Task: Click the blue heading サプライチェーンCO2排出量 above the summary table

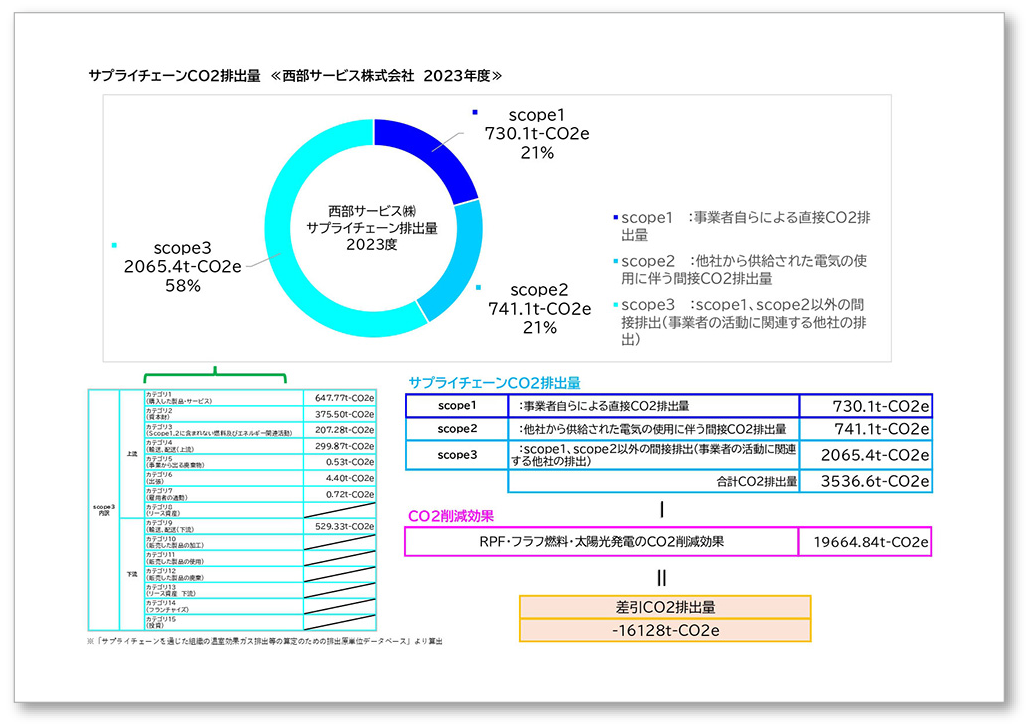Action: pyautogui.click(x=494, y=382)
